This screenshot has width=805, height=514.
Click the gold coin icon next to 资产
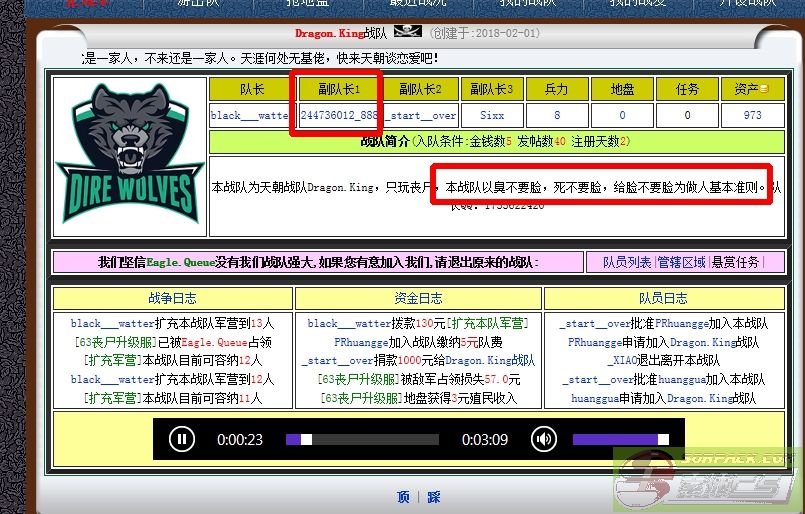click(765, 89)
